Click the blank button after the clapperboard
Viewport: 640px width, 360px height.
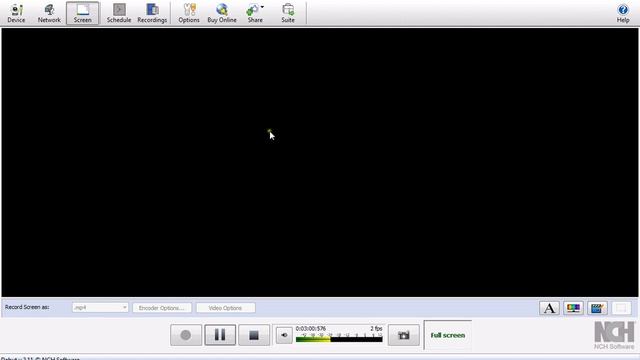[621, 308]
